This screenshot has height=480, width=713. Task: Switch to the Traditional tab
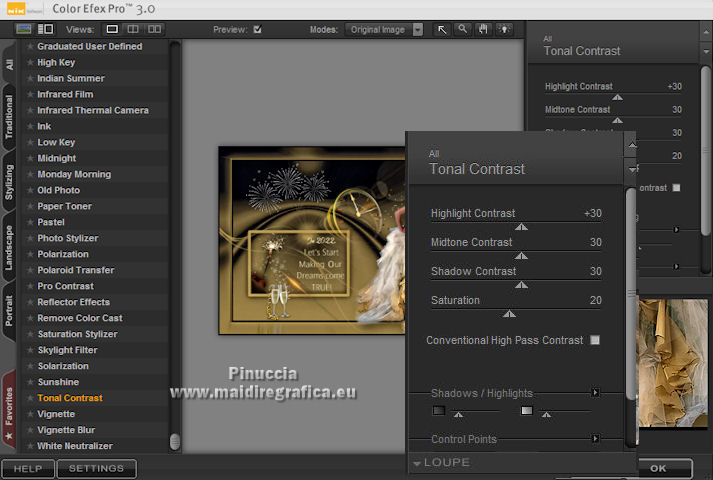pyautogui.click(x=9, y=117)
